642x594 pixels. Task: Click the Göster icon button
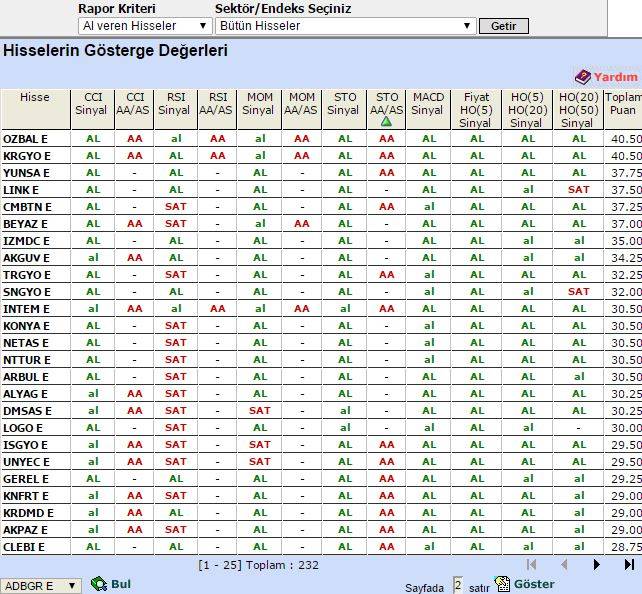(503, 584)
